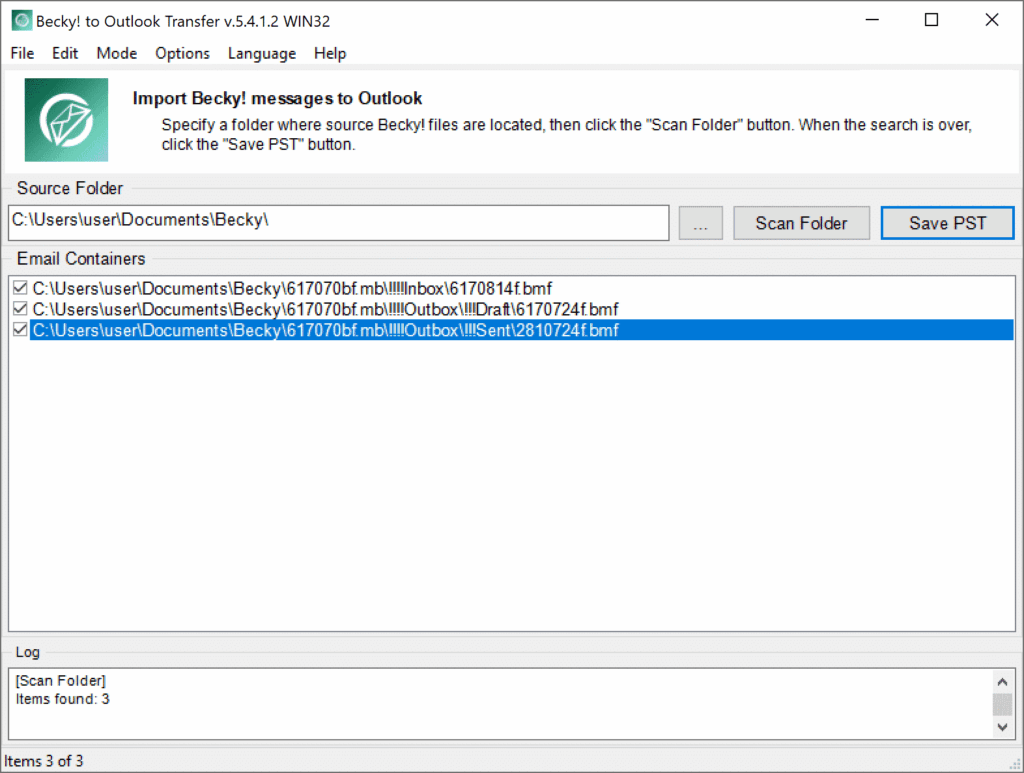
Task: Uncheck the Inbox 6170814f.bmf container checkbox
Action: (20, 288)
